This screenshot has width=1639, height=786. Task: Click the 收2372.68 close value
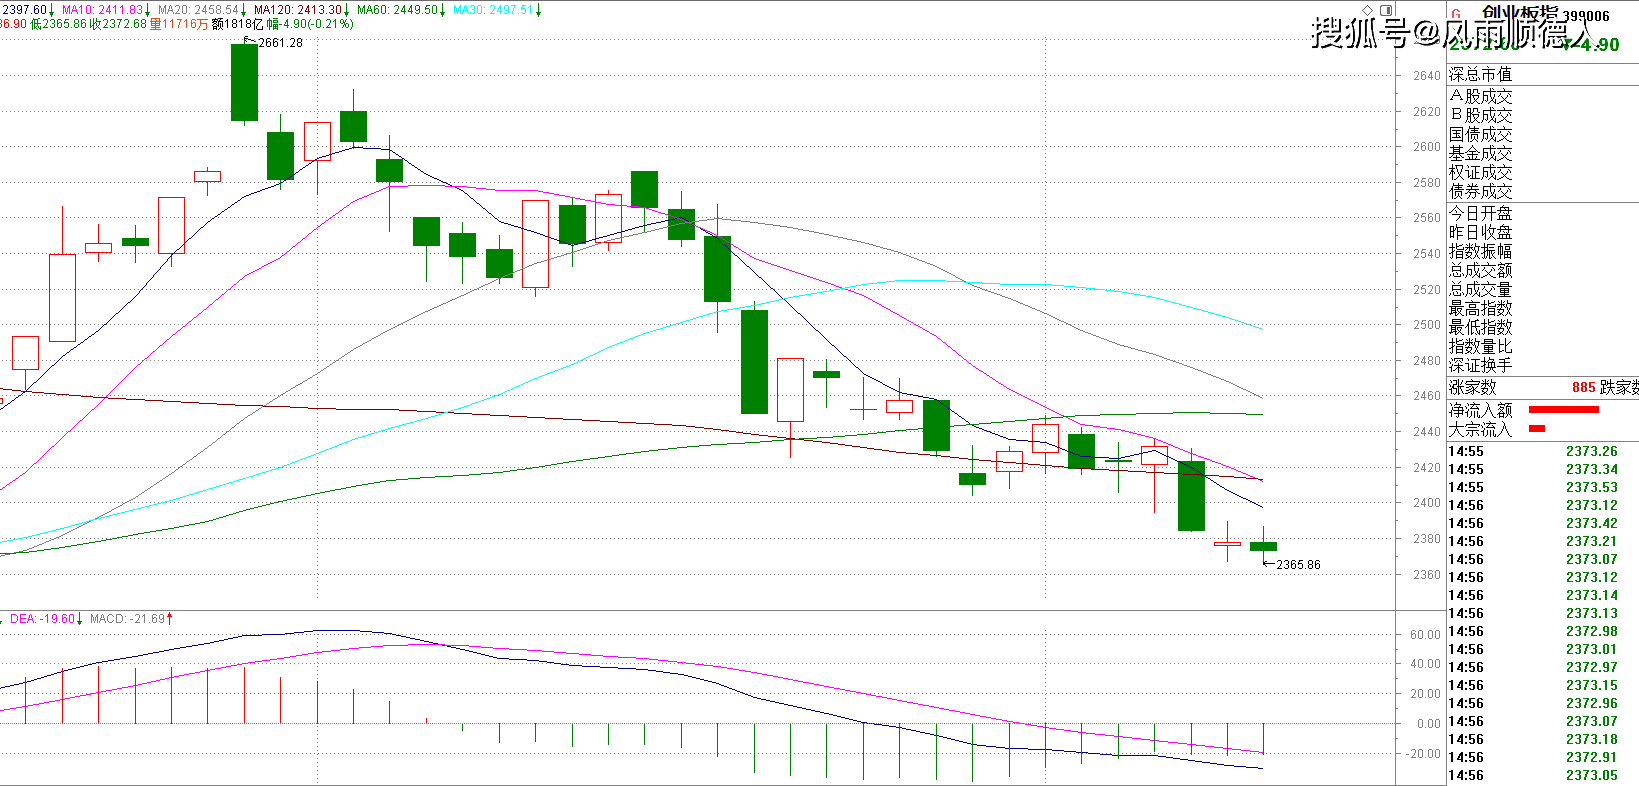click(118, 24)
